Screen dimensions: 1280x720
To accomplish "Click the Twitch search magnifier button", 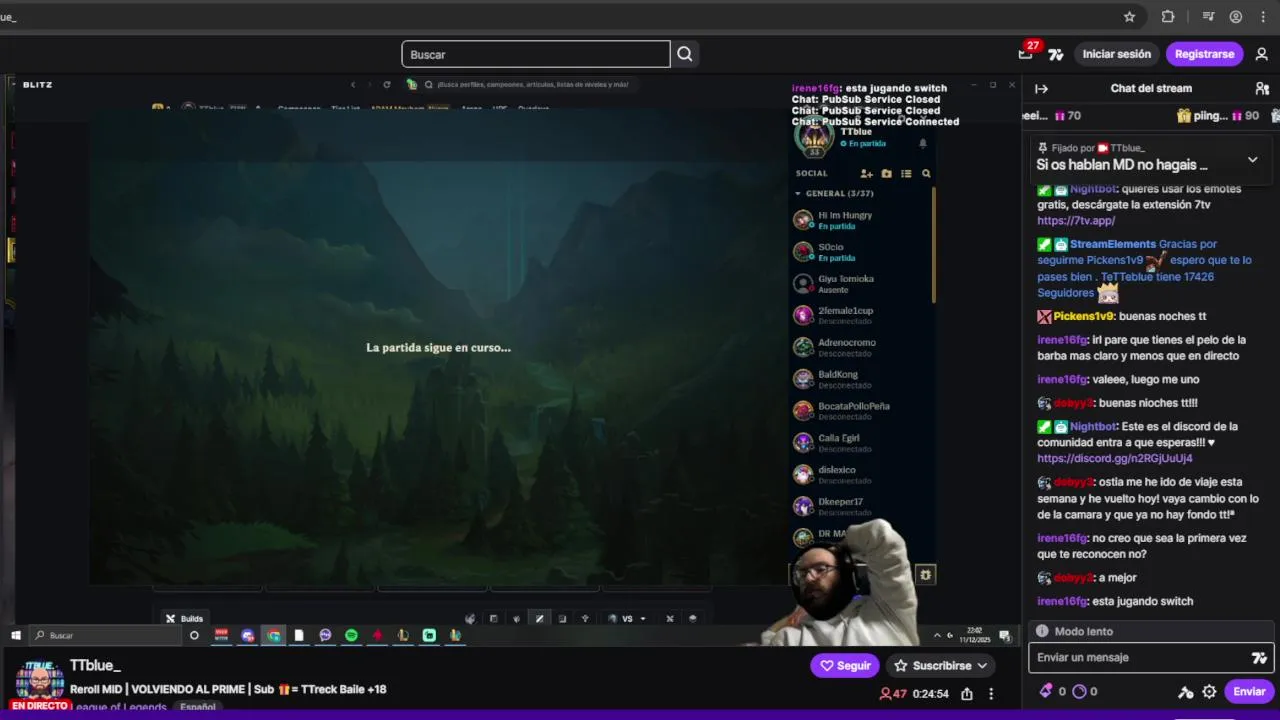I will (685, 54).
